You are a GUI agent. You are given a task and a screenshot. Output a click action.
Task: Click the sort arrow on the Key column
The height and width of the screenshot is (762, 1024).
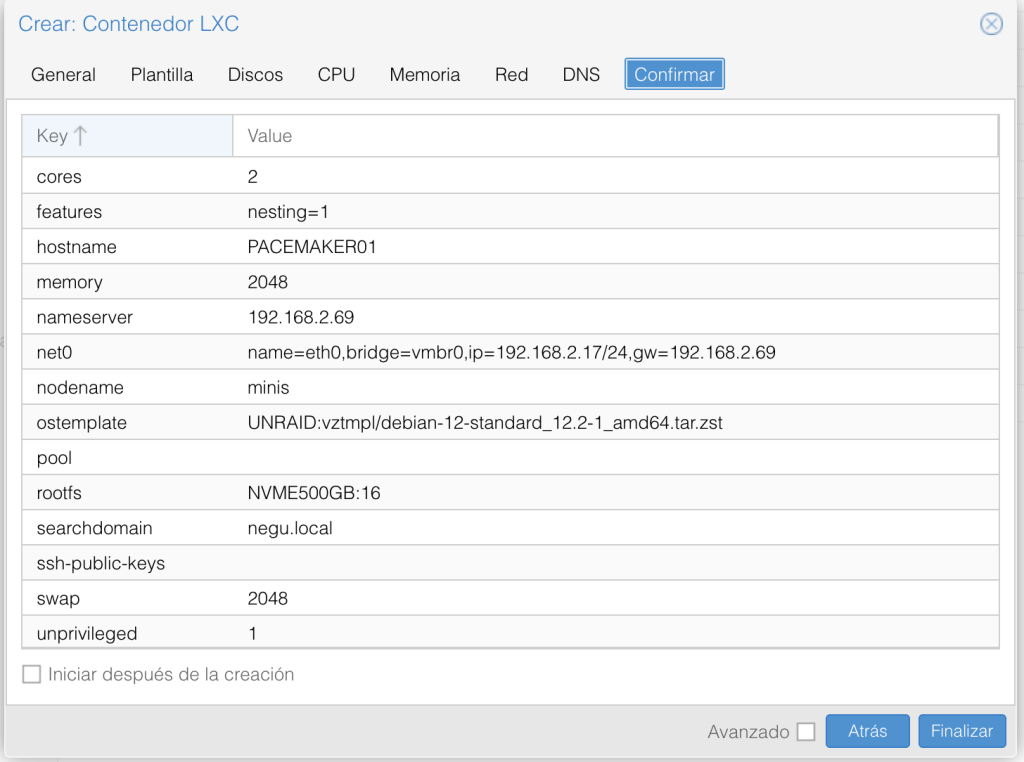[x=83, y=134]
